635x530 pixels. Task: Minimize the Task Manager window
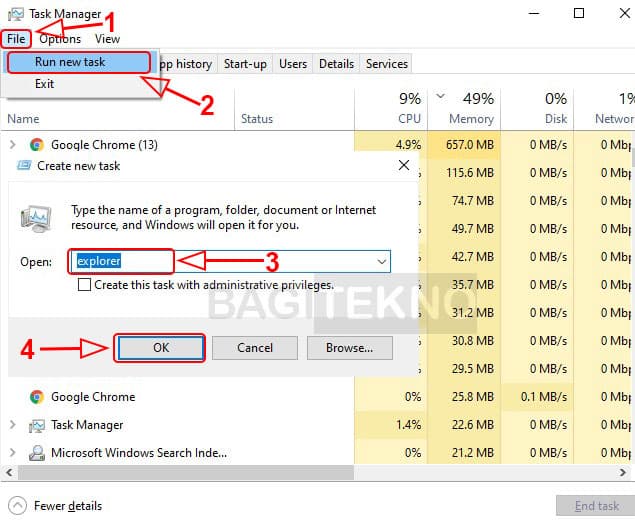pos(534,14)
